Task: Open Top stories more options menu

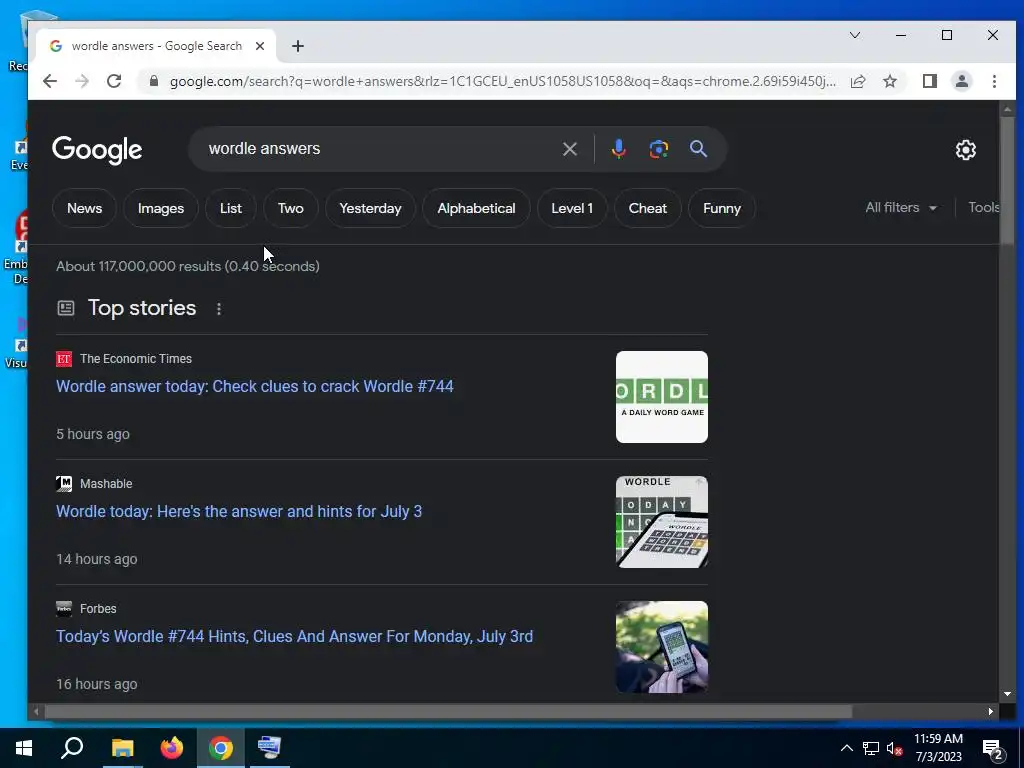Action: (x=219, y=309)
